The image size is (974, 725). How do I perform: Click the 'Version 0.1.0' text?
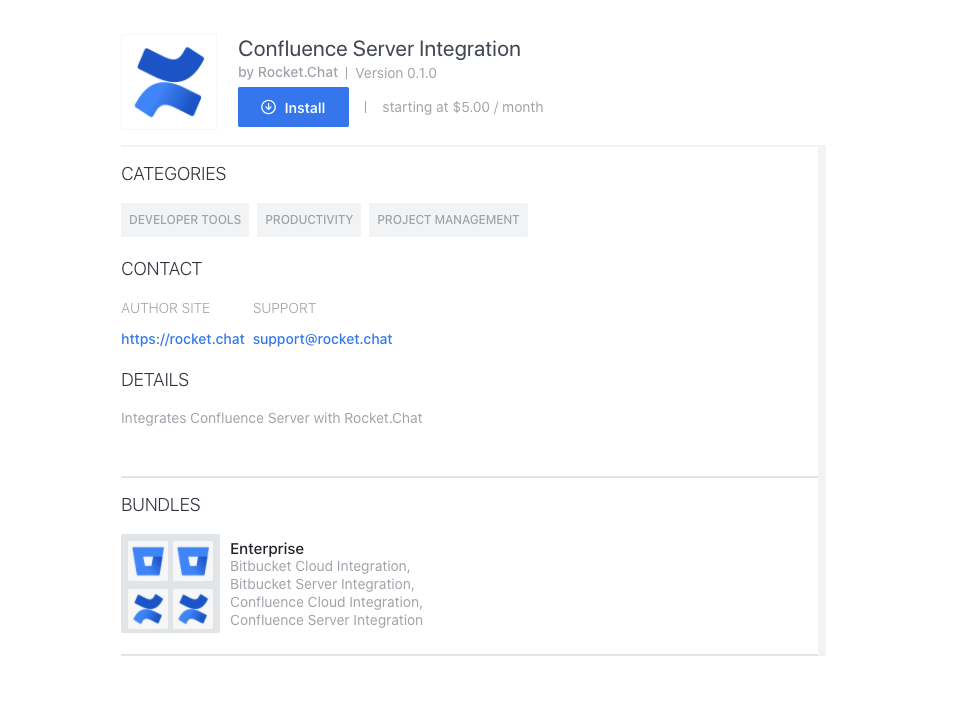click(x=396, y=73)
